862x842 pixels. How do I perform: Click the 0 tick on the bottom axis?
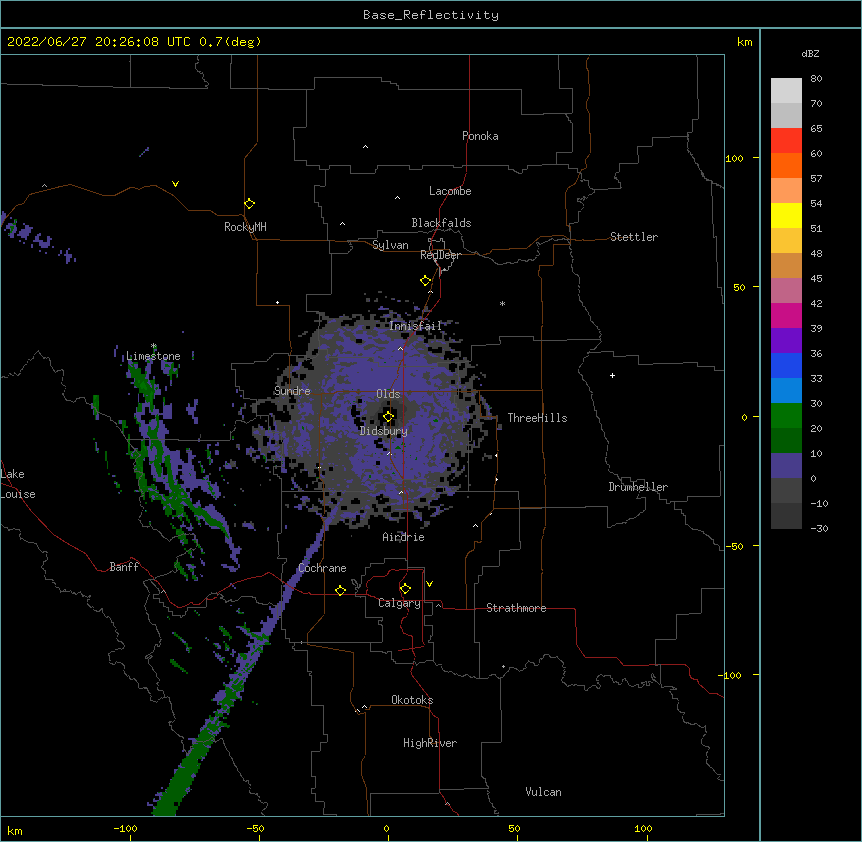386,829
